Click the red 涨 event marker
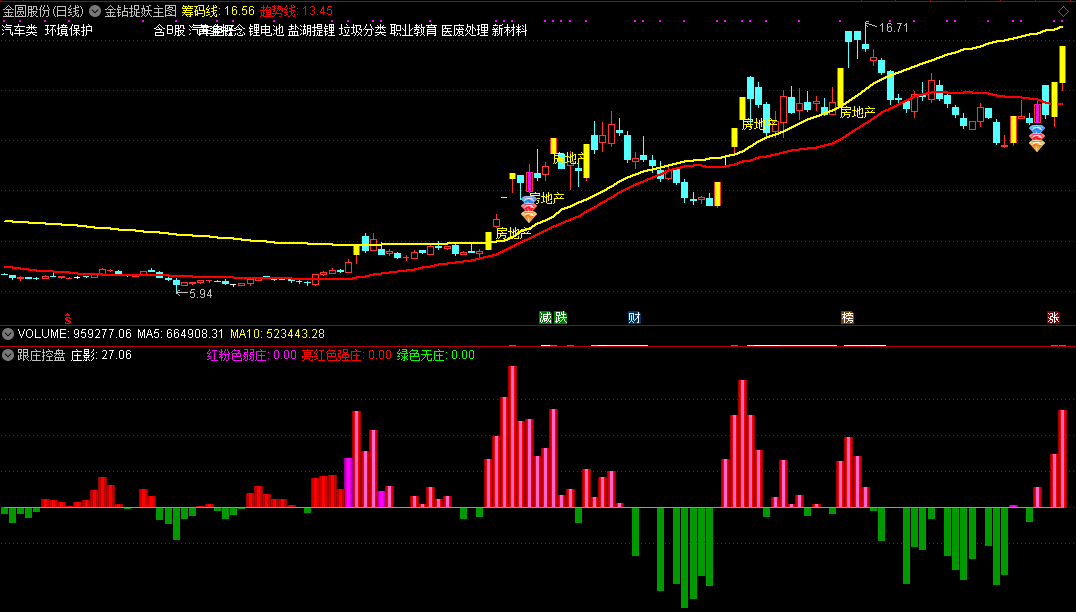The width and height of the screenshot is (1076, 612). 1053,318
